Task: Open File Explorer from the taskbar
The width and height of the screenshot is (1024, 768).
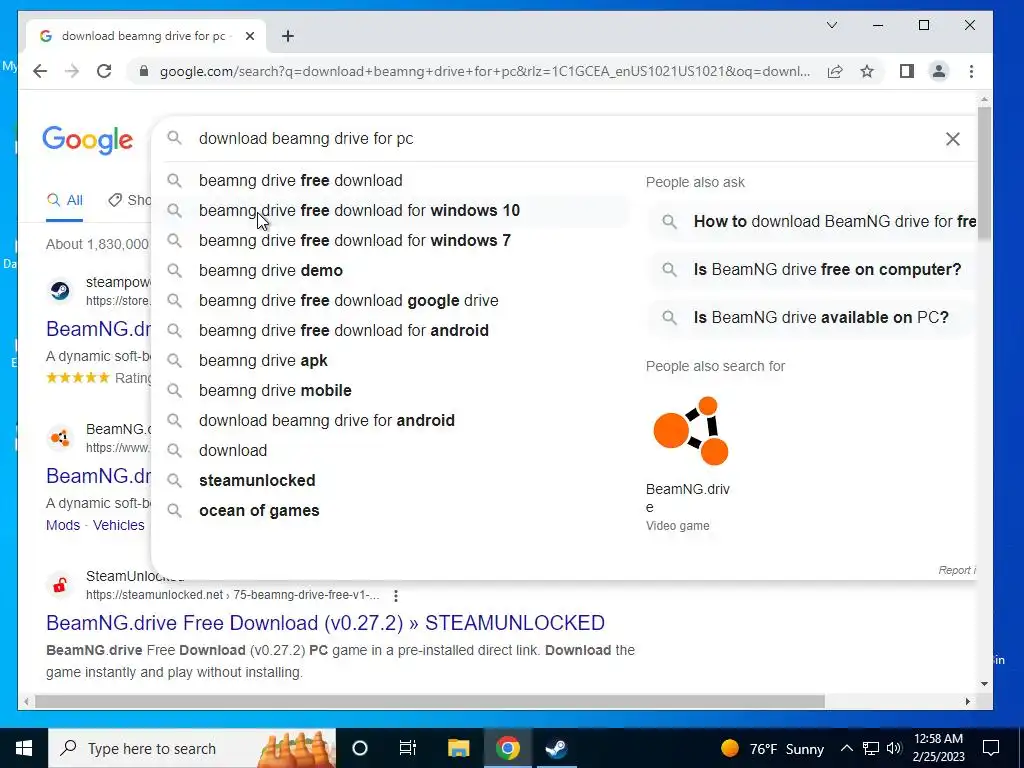Action: pos(458,748)
